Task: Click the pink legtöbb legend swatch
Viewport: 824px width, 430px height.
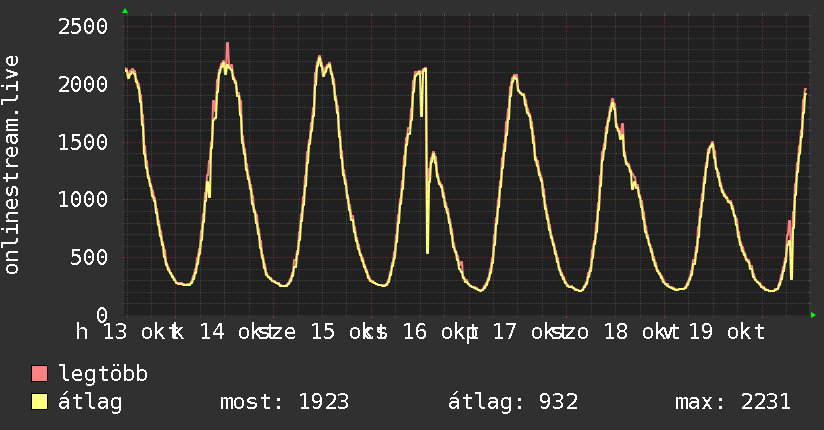Action: click(39, 373)
